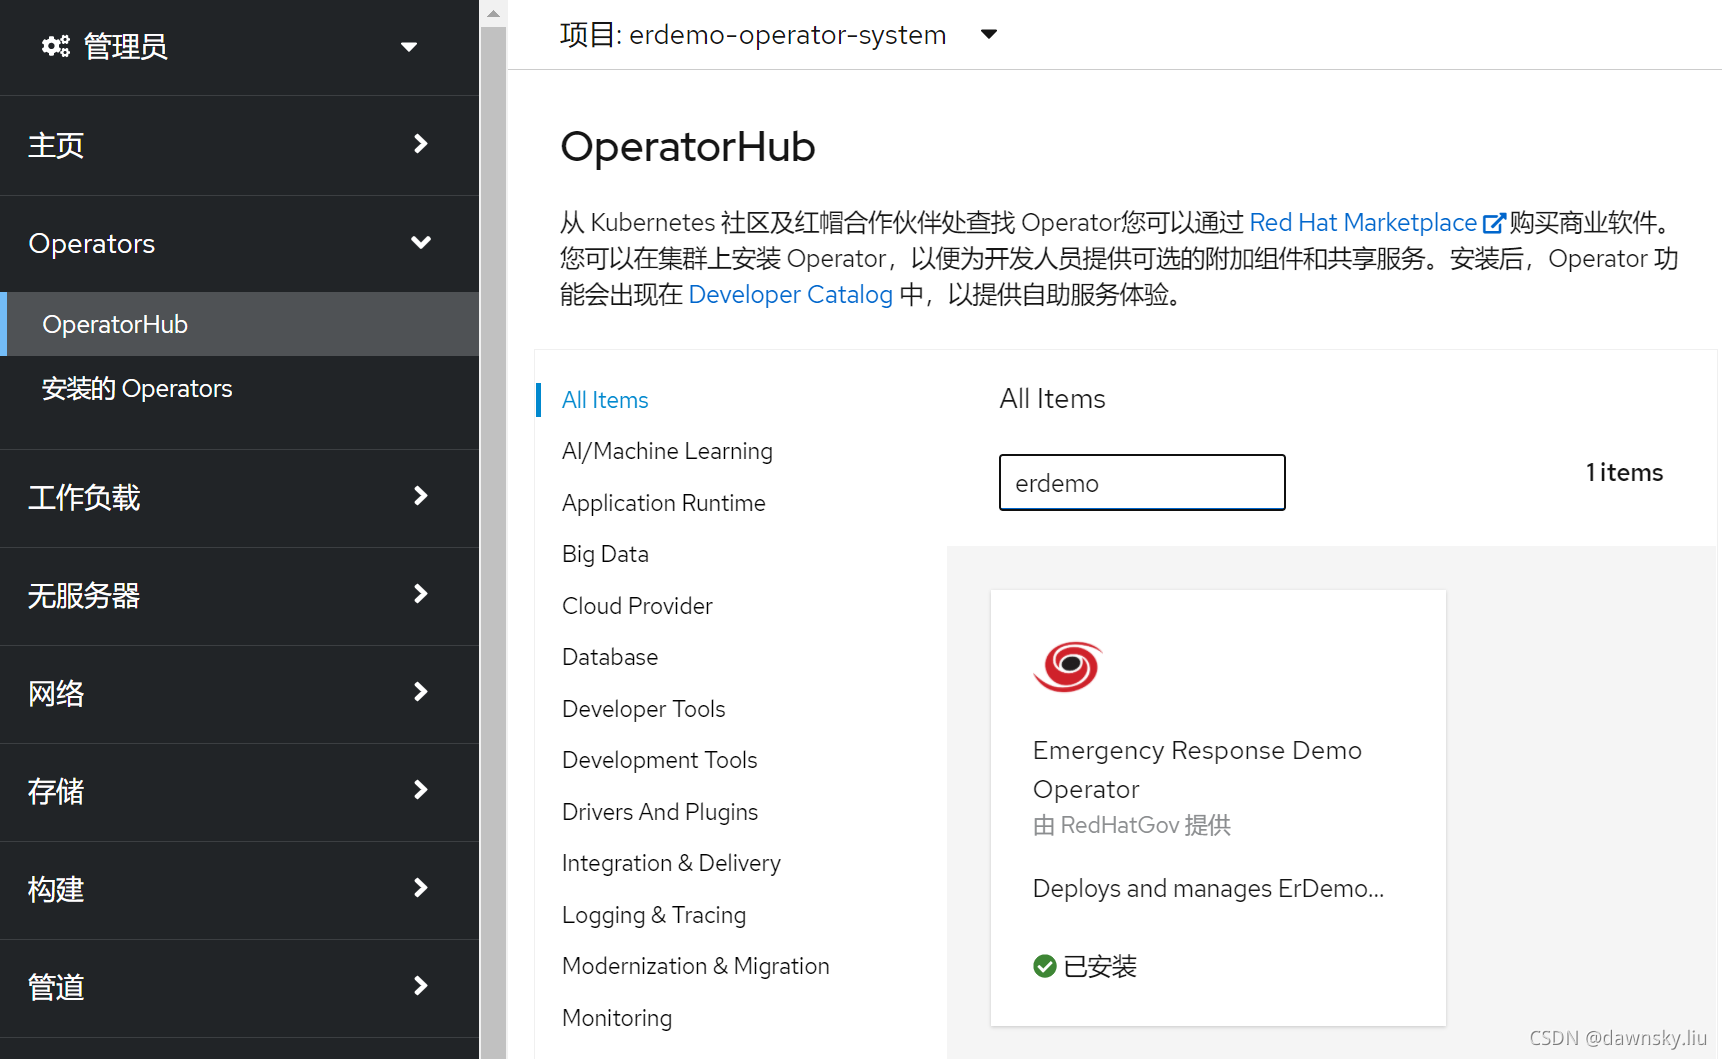The image size is (1722, 1059).
Task: Open the project selector dropdown
Action: click(x=779, y=34)
